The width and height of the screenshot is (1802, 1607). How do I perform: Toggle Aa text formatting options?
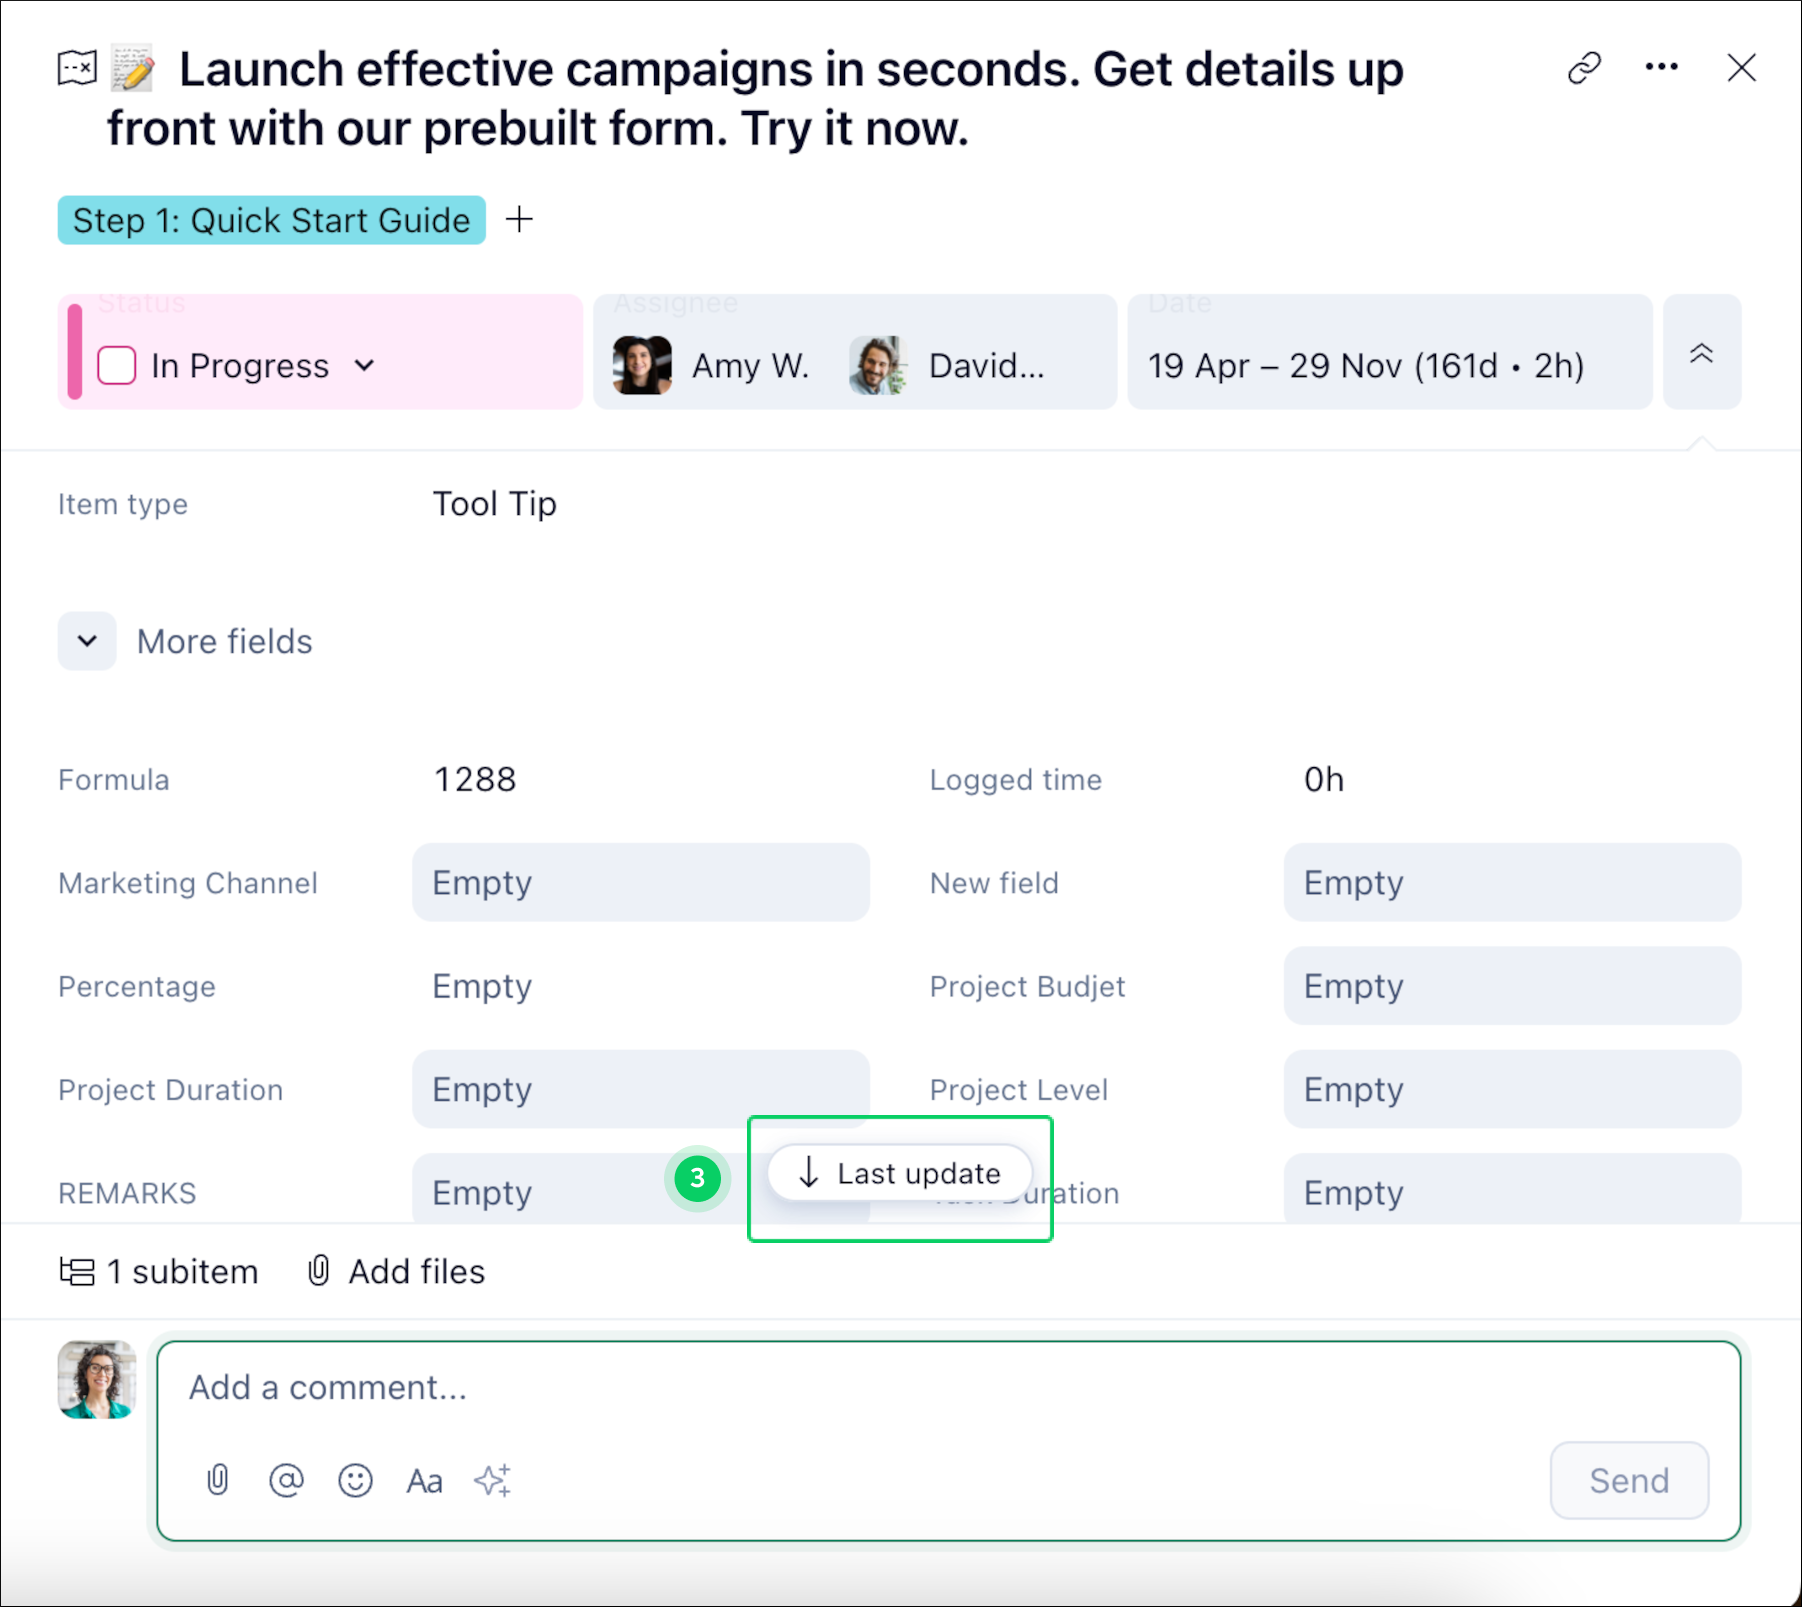(x=424, y=1481)
